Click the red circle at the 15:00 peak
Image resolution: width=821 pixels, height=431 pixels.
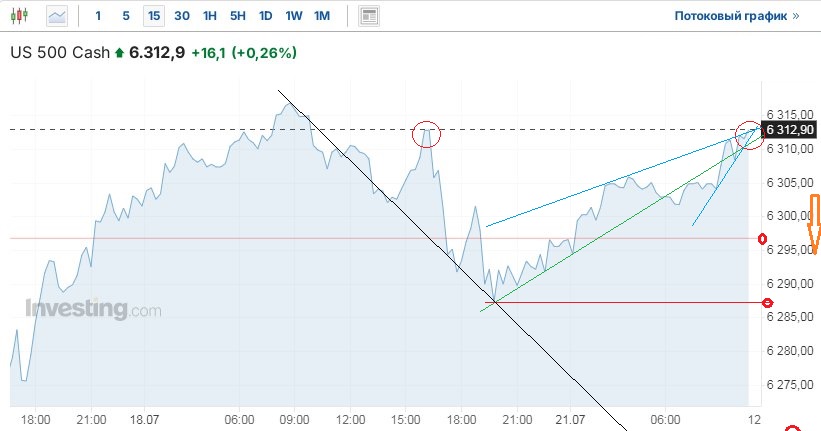(426, 132)
